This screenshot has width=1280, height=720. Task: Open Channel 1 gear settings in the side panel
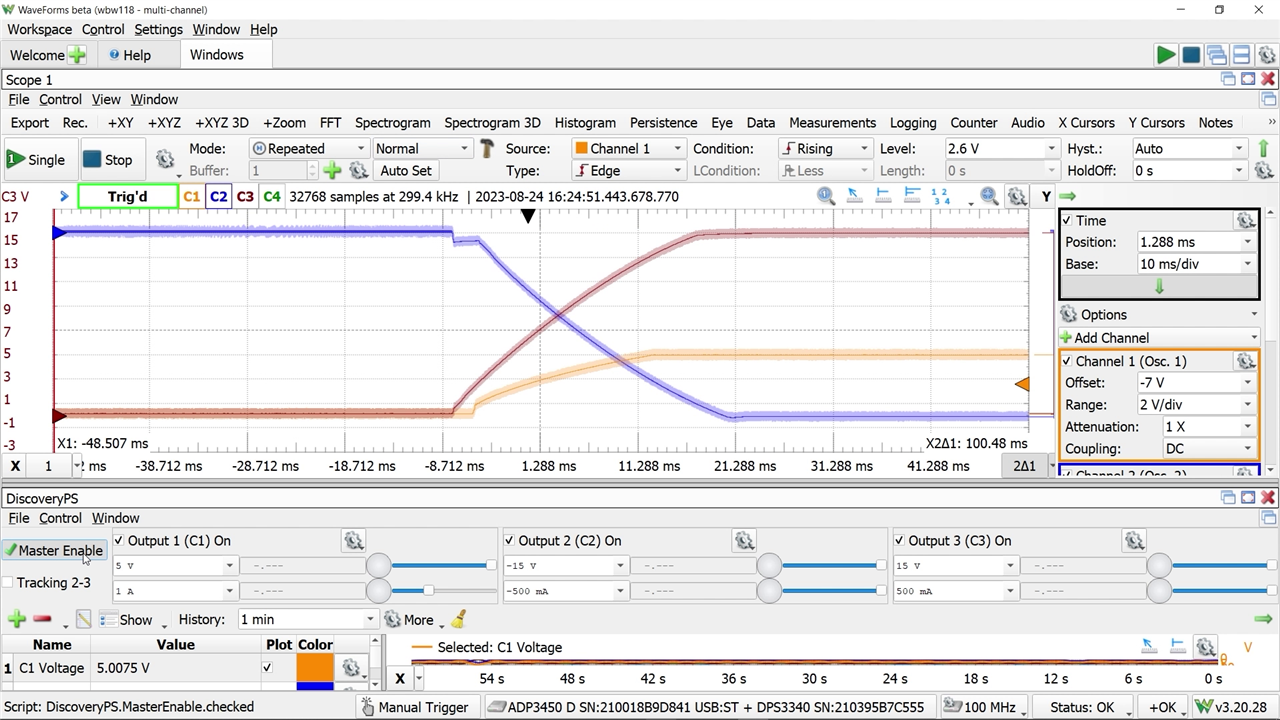pos(1245,361)
